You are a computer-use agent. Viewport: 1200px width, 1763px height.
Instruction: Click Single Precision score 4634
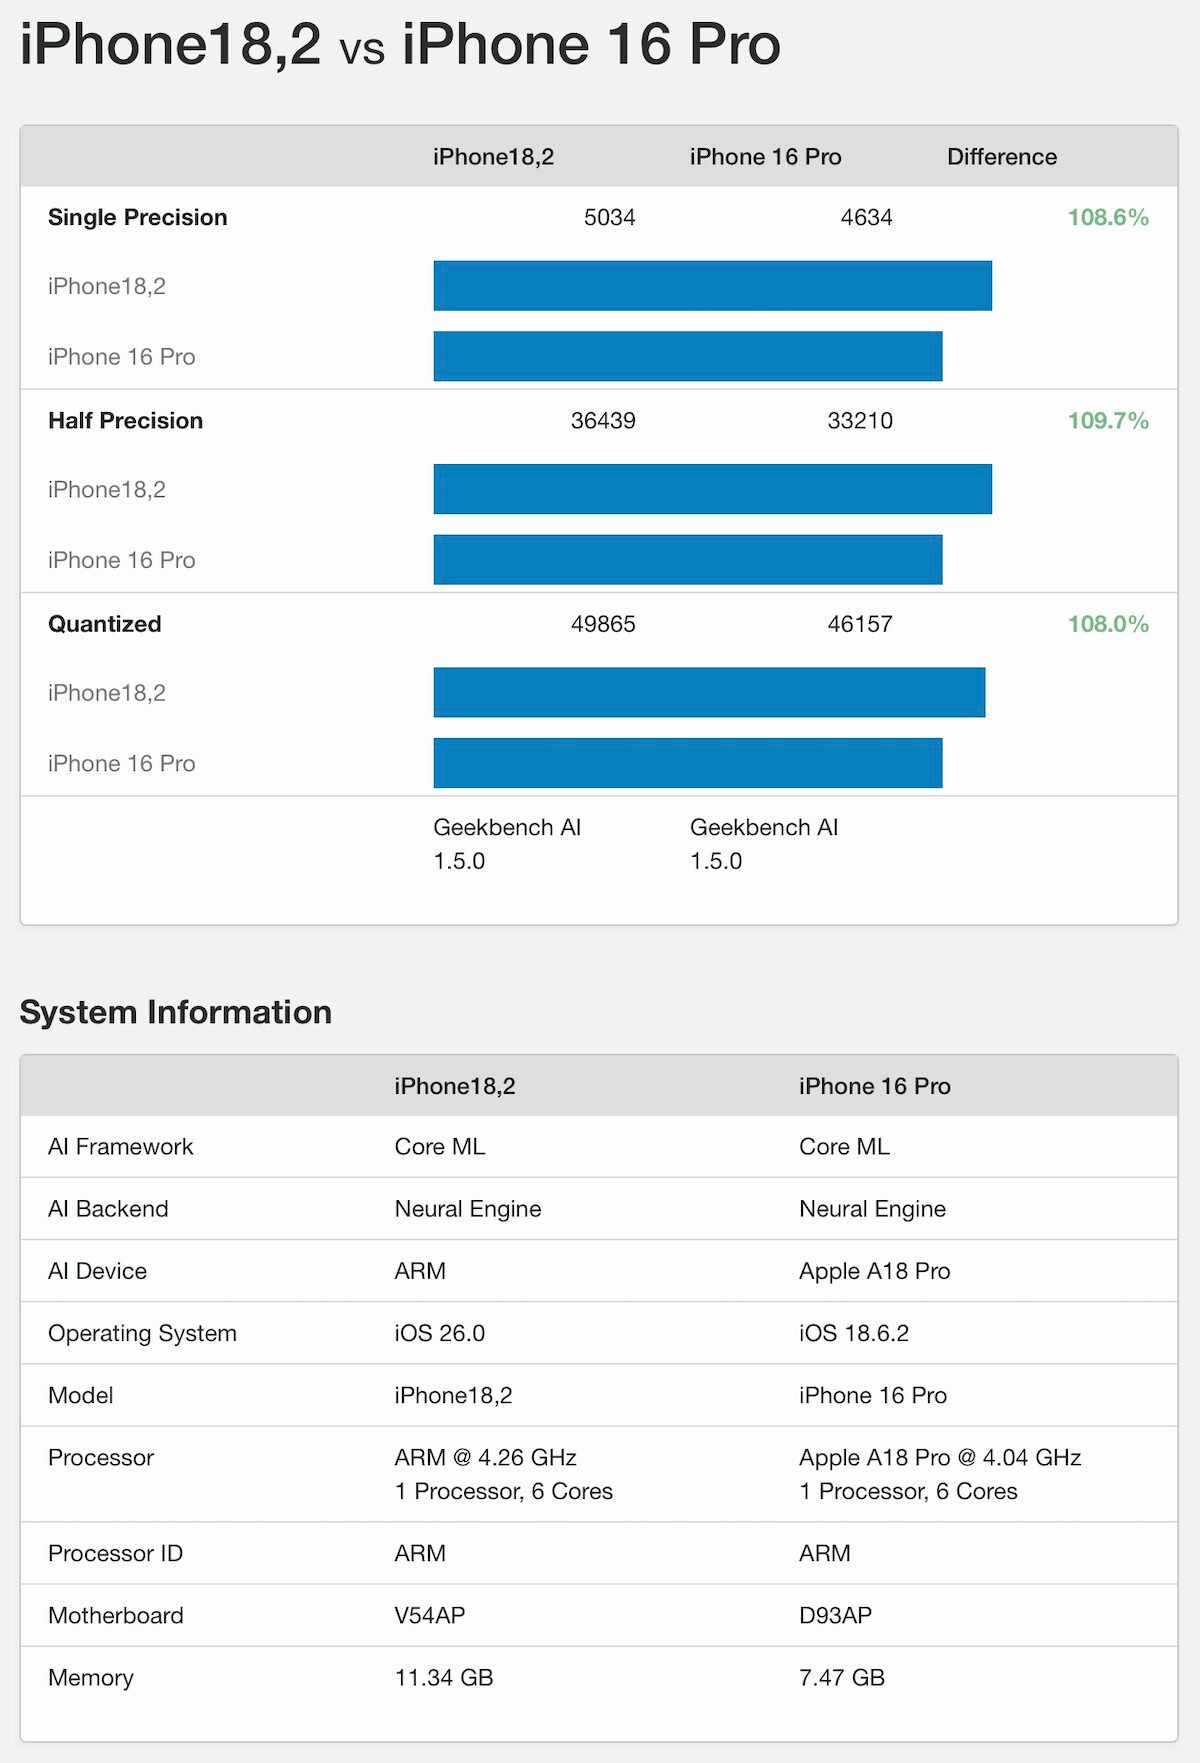(866, 217)
